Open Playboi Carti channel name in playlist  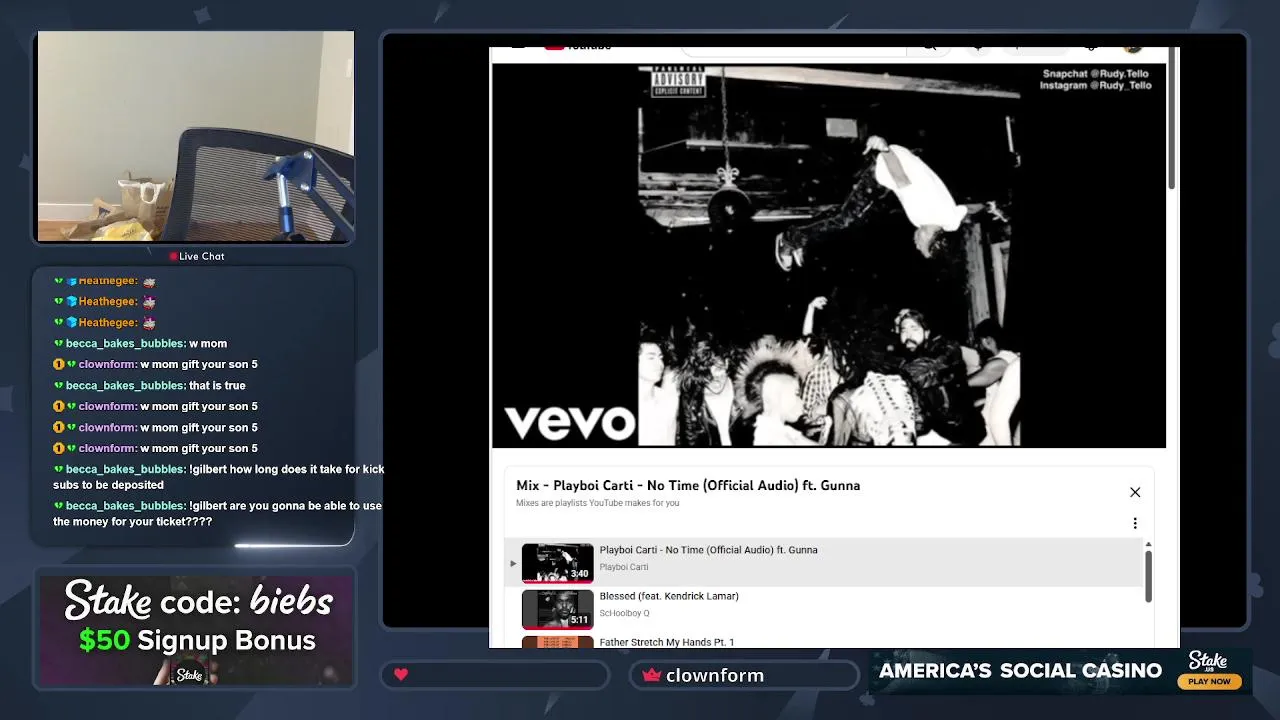click(624, 567)
